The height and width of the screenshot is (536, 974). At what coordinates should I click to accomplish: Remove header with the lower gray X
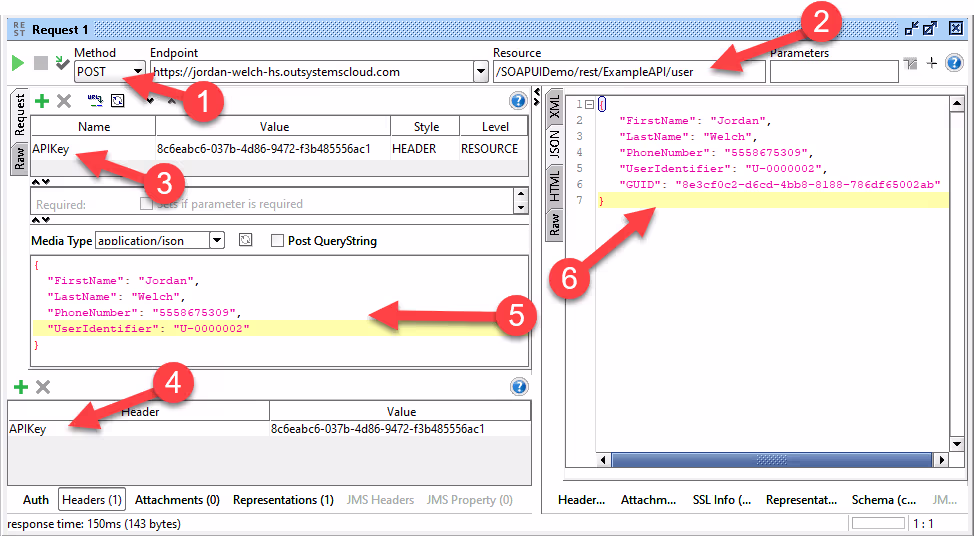[43, 387]
